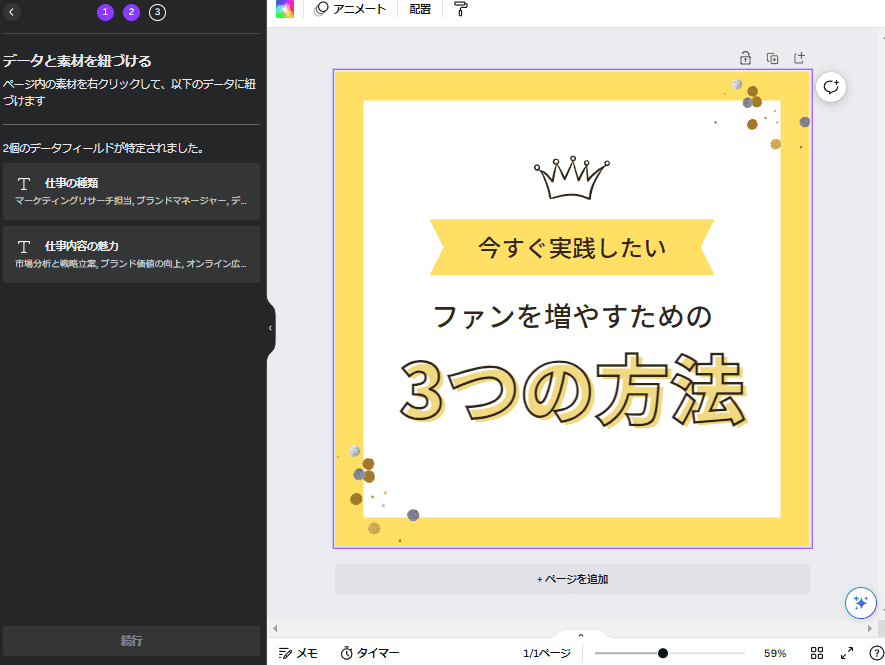
Task: Click the ページを追加 add page button
Action: [571, 579]
